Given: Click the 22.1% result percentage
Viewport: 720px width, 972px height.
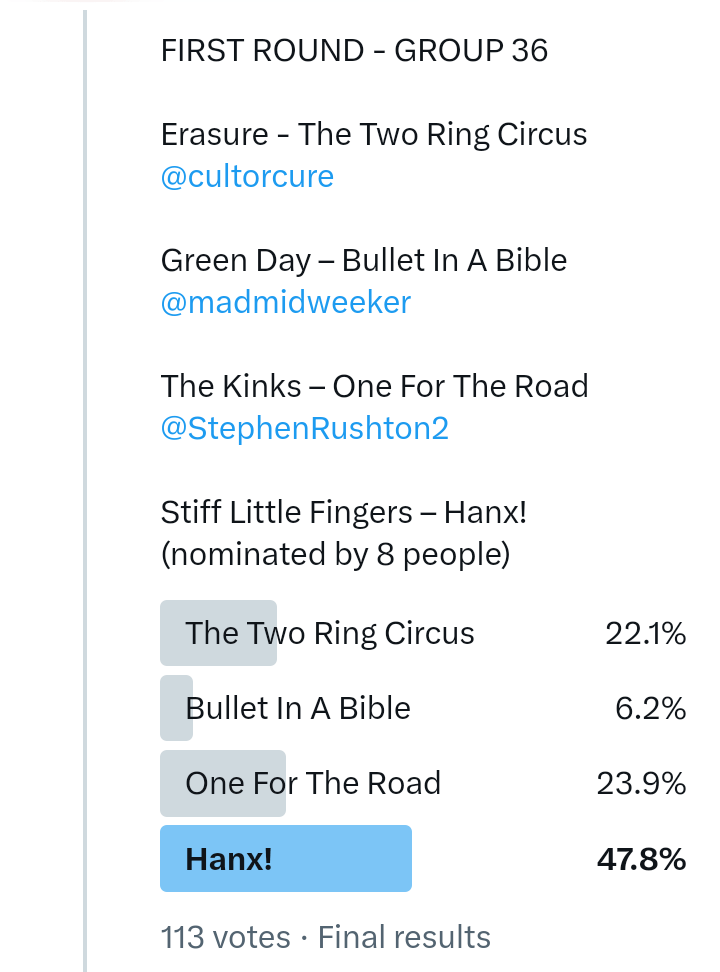Looking at the screenshot, I should (645, 633).
